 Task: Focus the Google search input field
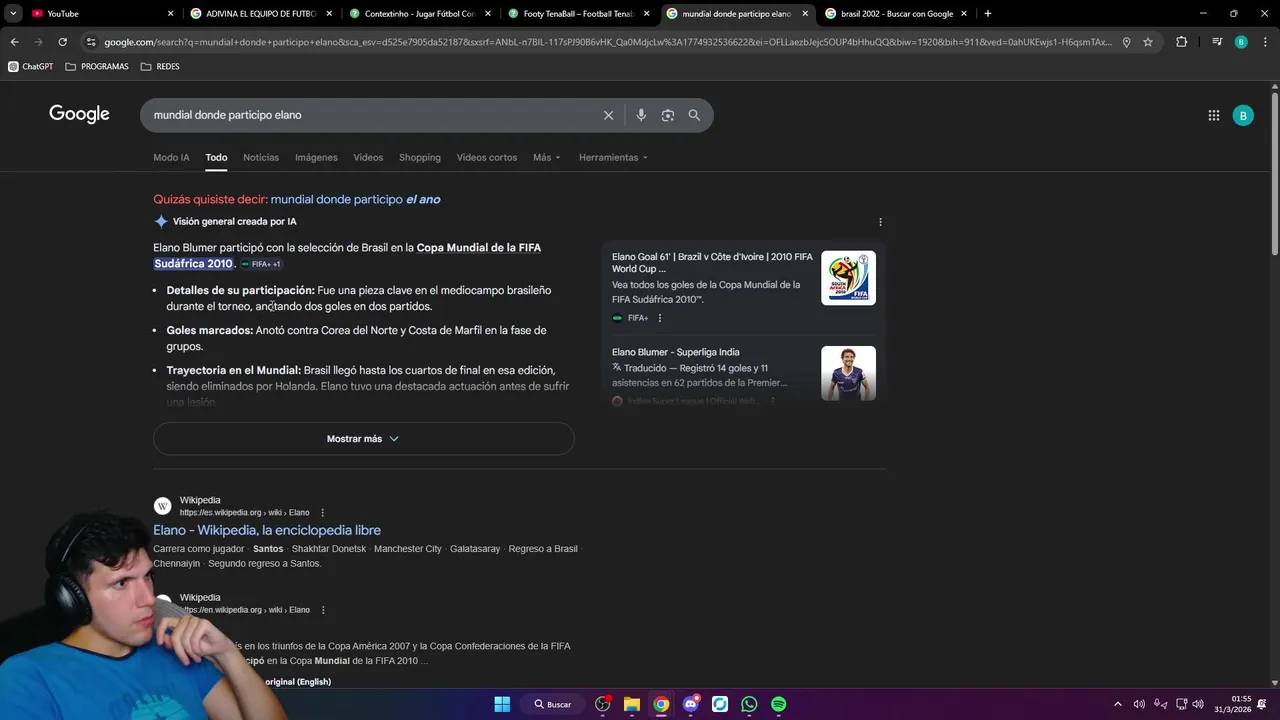click(370, 115)
